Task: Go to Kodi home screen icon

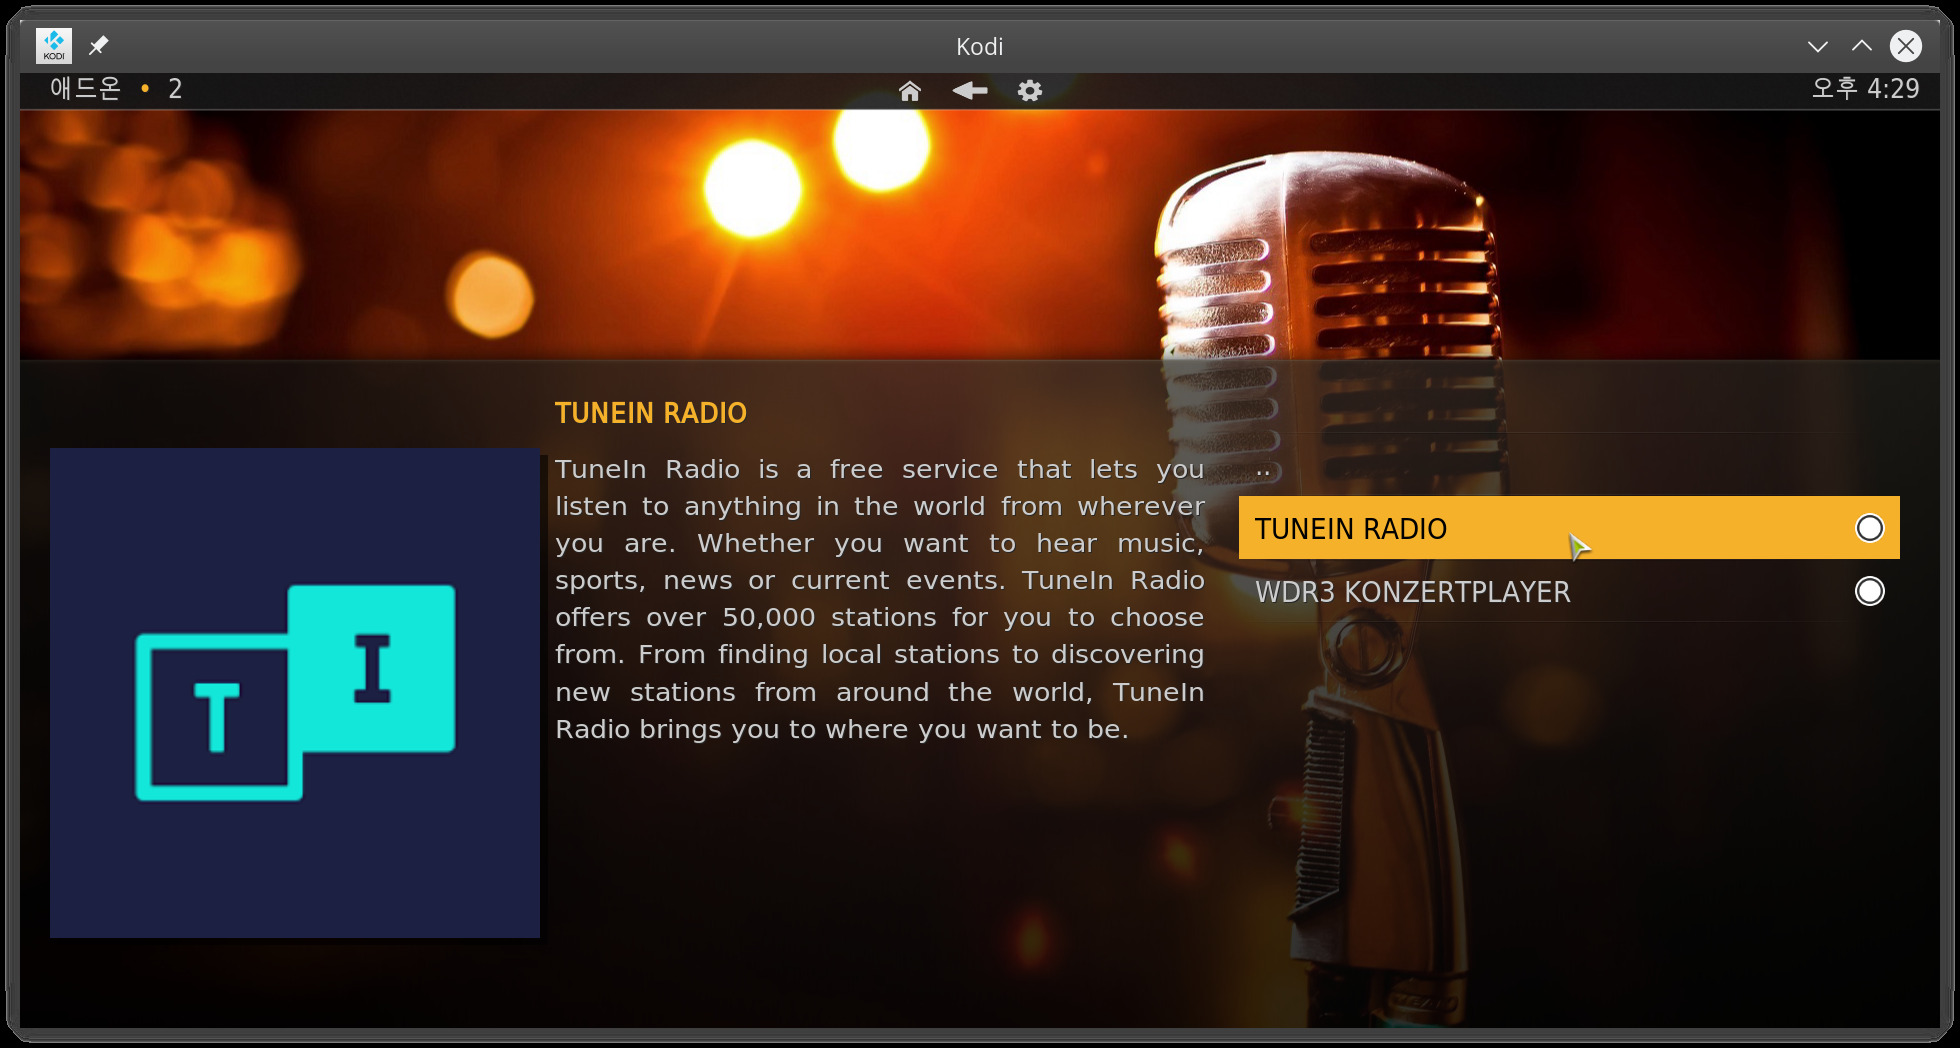Action: (x=909, y=91)
